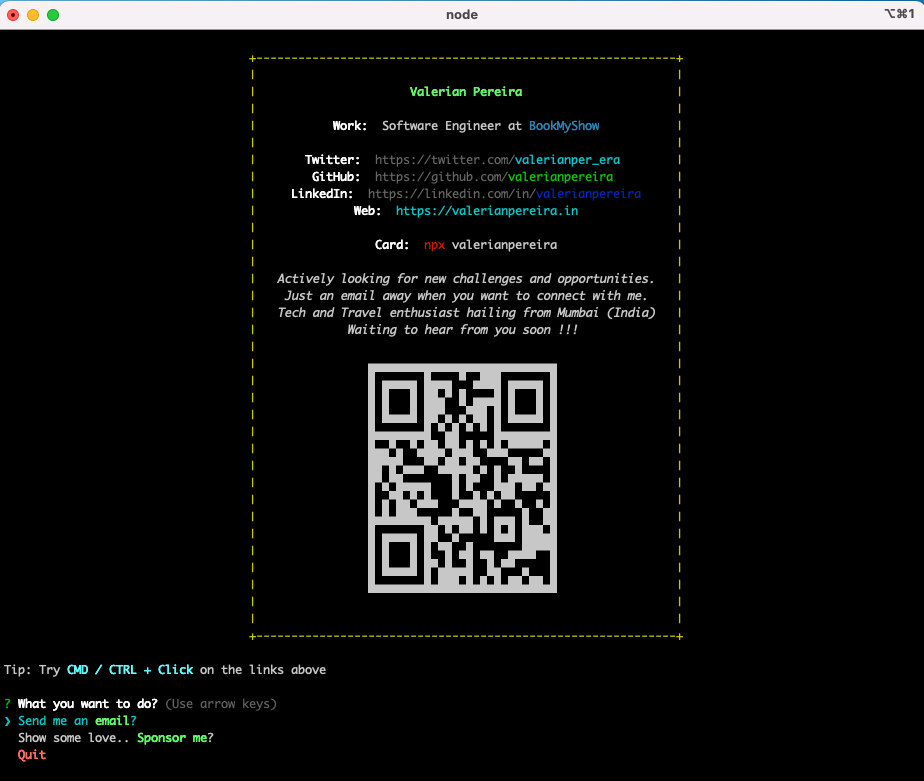Select 'Show some love.. Sponsor me?' option
The width and height of the screenshot is (924, 781).
point(116,738)
